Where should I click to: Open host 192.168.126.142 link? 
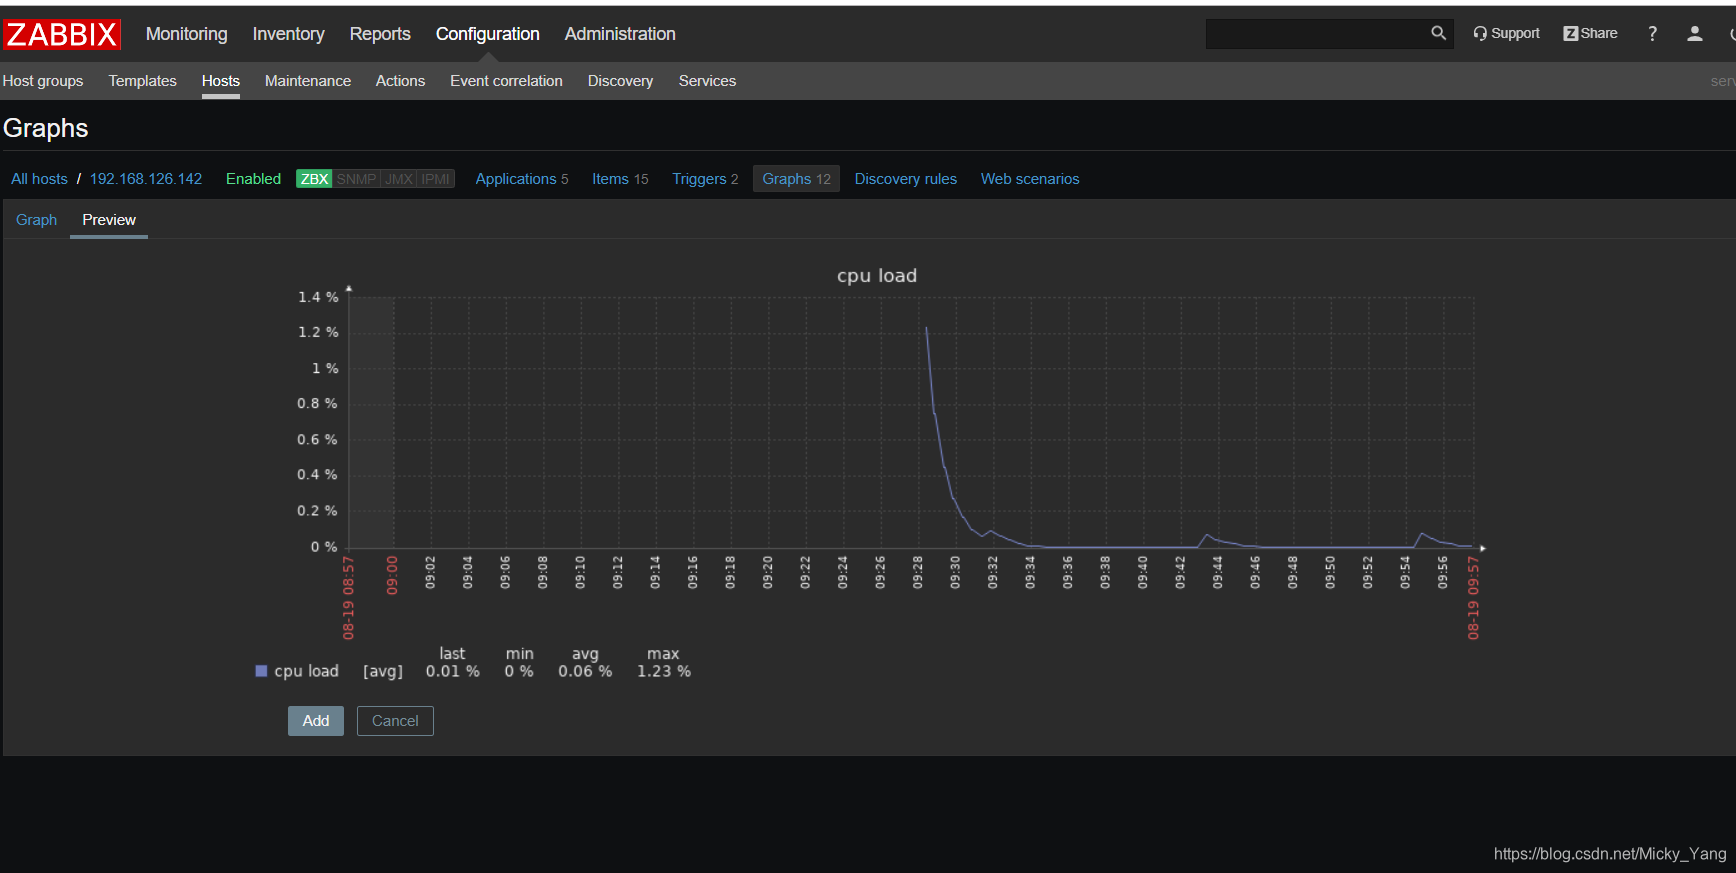click(146, 179)
